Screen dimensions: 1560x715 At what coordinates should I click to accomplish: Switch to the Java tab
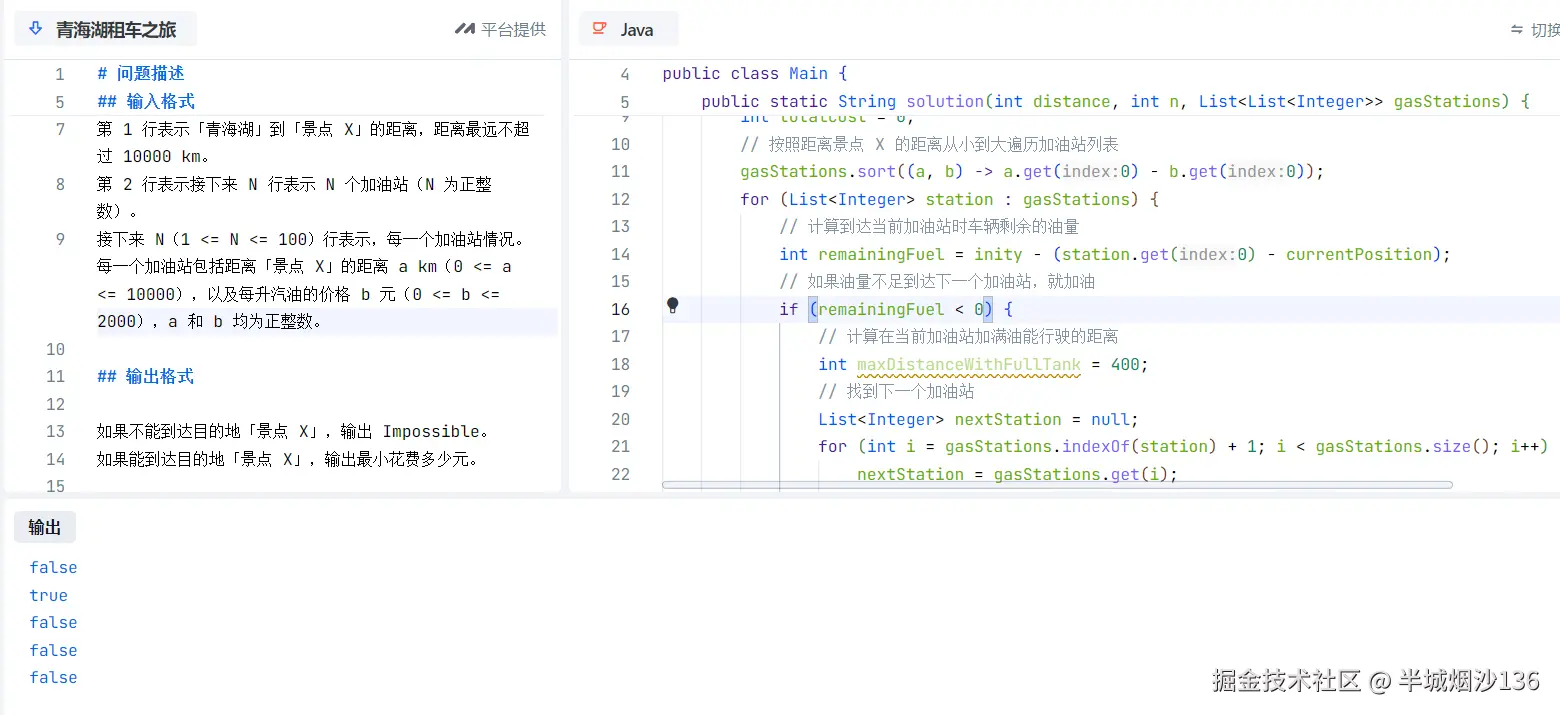point(628,29)
